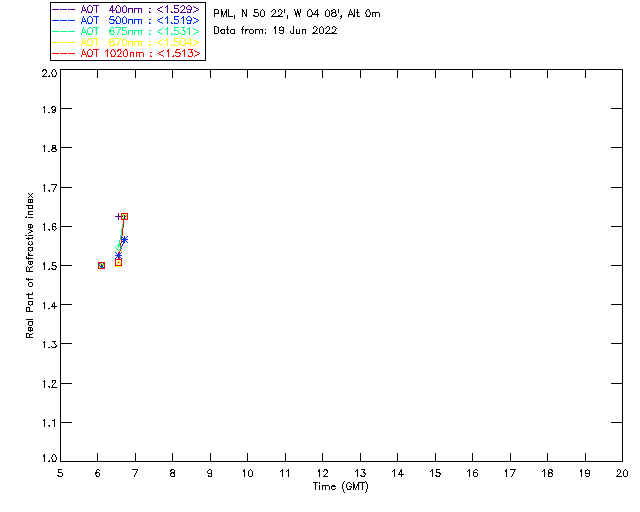
Task: Click x-axis tick label 12
Action: coord(322,473)
